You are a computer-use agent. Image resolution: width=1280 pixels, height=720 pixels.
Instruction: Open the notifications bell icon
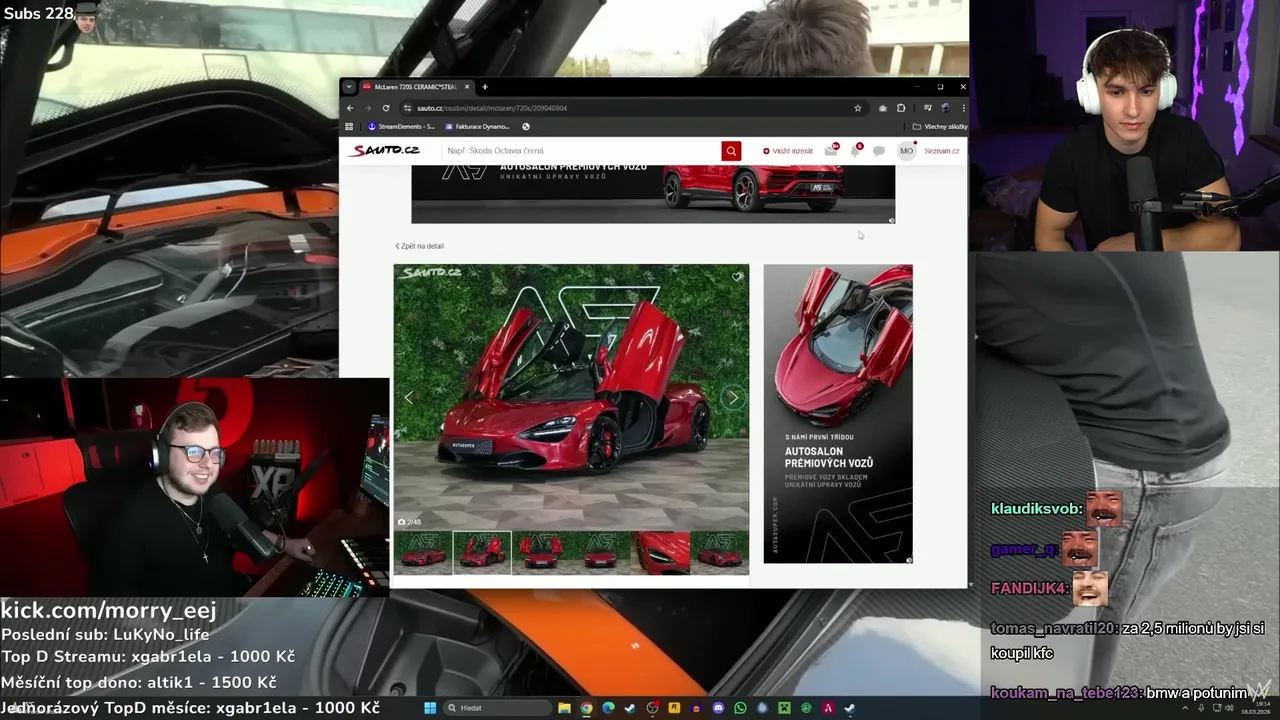[x=855, y=151]
